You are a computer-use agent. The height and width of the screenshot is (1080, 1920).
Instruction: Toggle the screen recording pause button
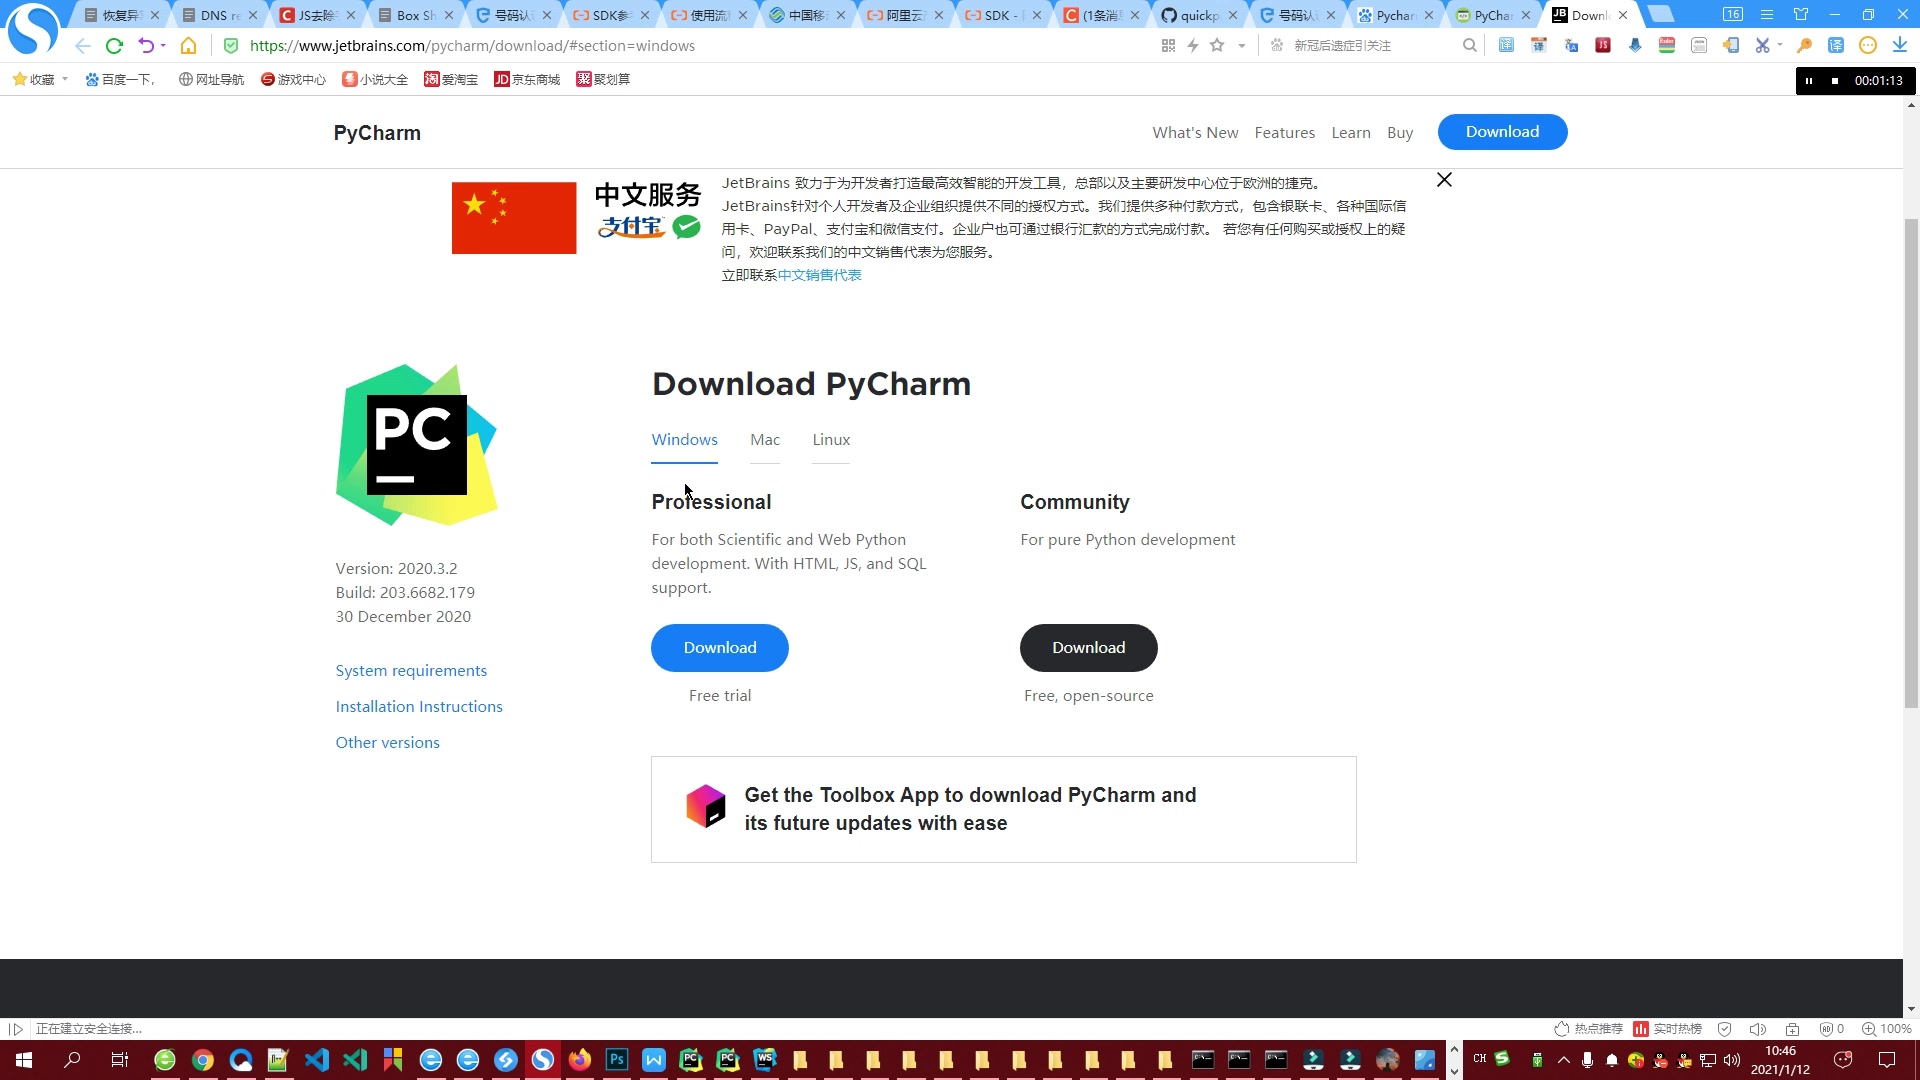click(1808, 80)
